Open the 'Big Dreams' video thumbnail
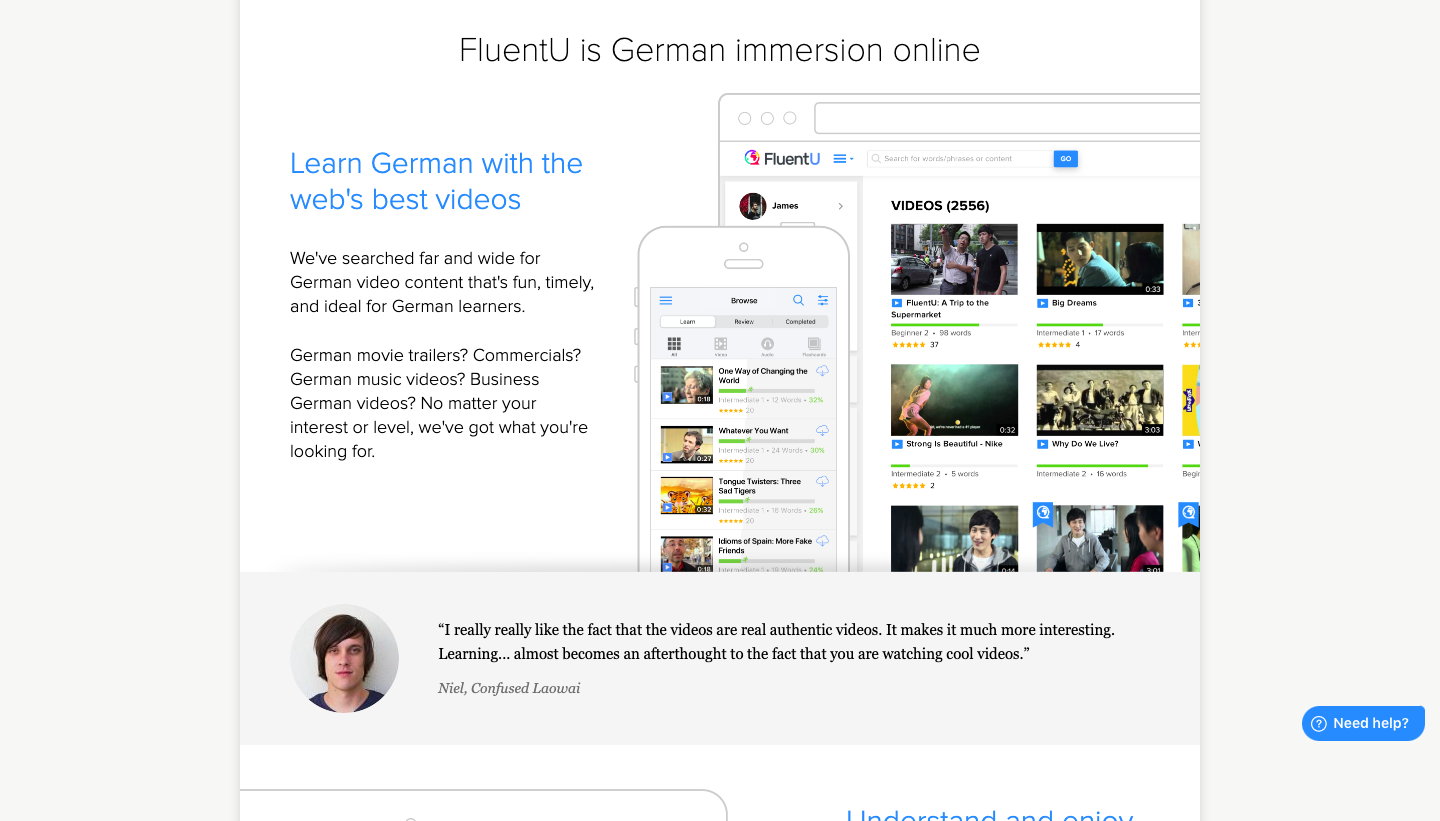 tap(1099, 259)
